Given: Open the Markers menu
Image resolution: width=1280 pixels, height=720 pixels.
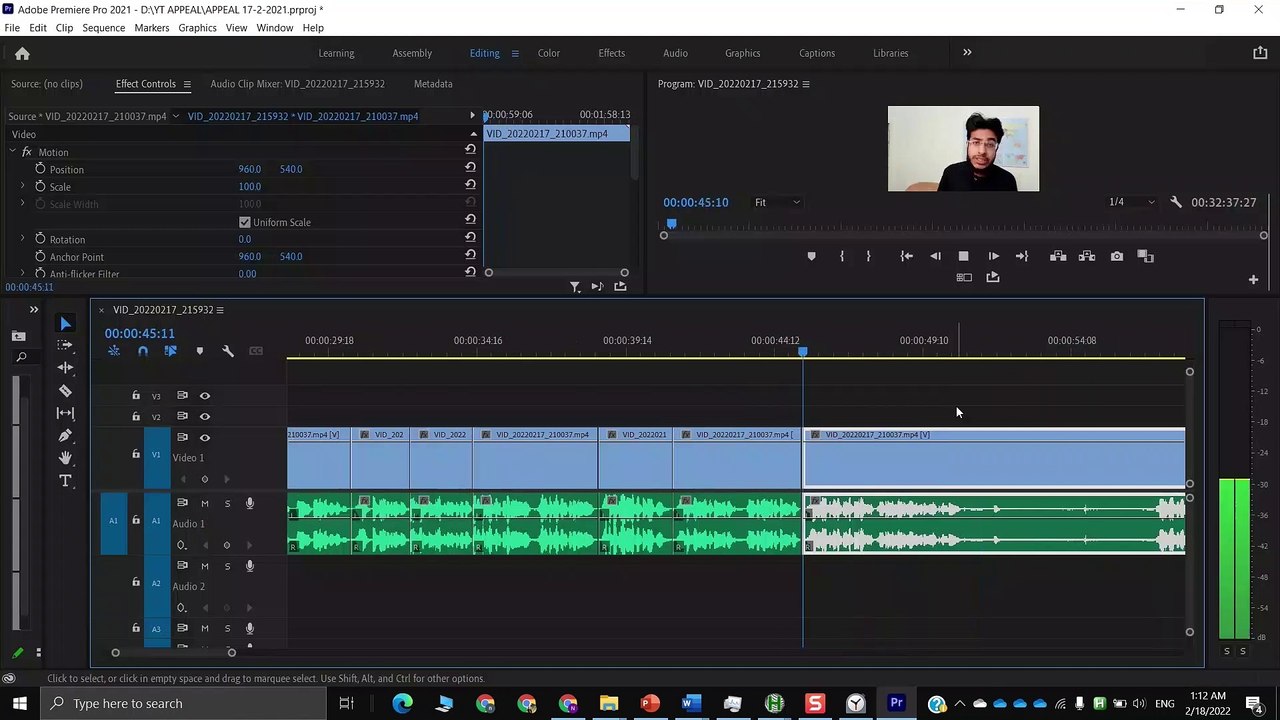Looking at the screenshot, I should click(x=152, y=28).
